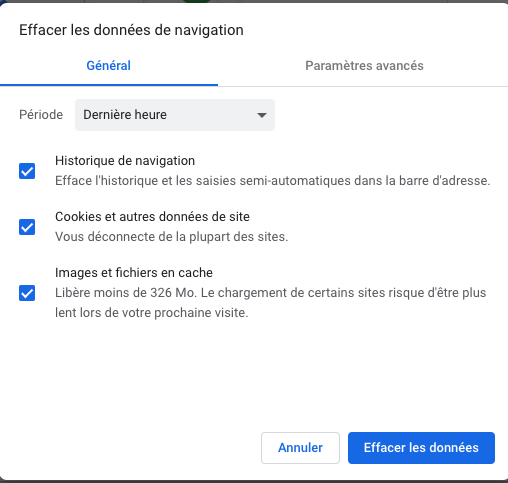Screen dimensions: 508x483
Task: Click the Cookies et autres données de site label
Action: pos(152,217)
